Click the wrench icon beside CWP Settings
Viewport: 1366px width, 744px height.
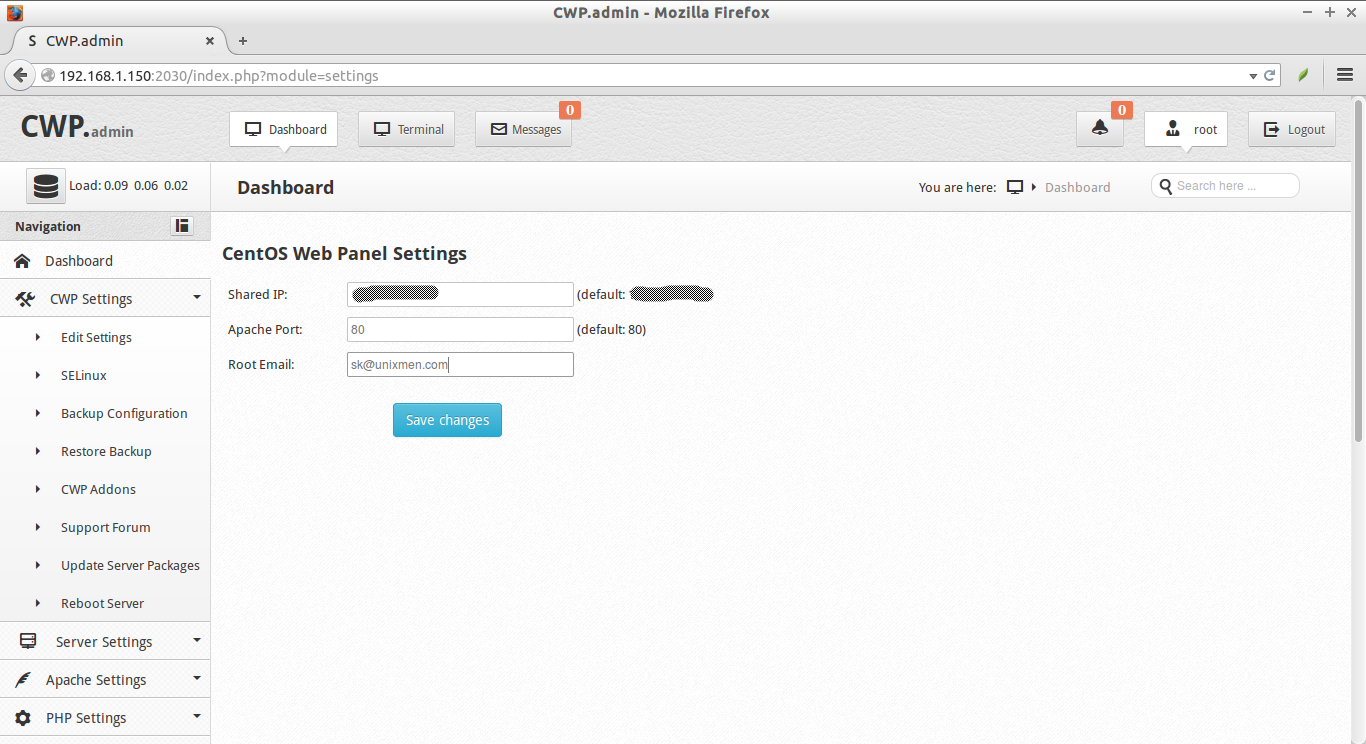tap(24, 298)
